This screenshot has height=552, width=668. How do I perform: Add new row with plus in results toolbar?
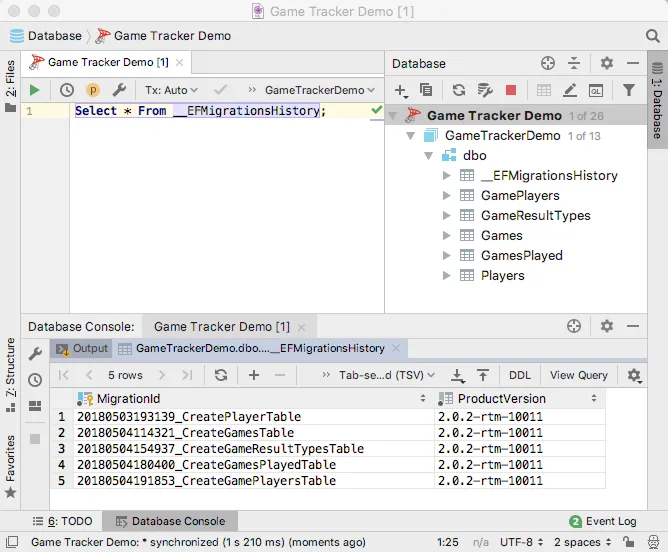click(x=254, y=375)
